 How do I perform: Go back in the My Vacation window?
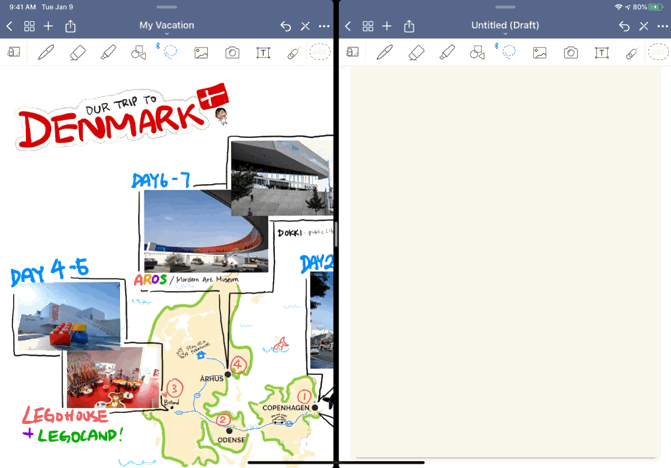pos(9,26)
